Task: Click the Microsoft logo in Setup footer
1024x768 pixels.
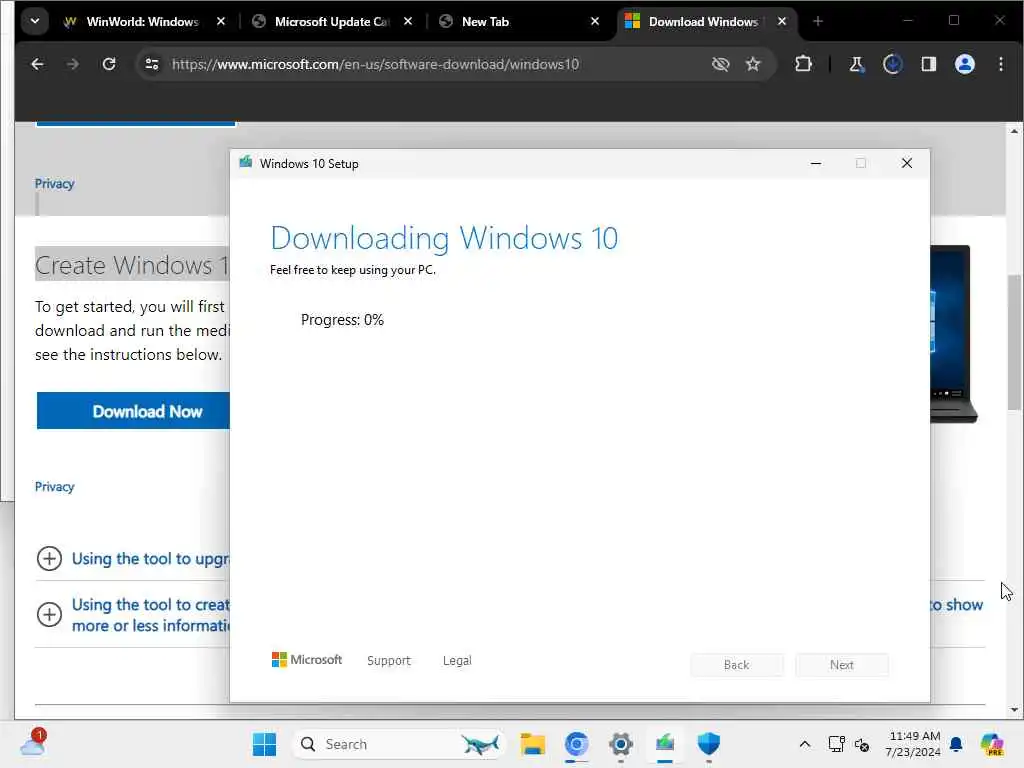Action: (x=306, y=660)
